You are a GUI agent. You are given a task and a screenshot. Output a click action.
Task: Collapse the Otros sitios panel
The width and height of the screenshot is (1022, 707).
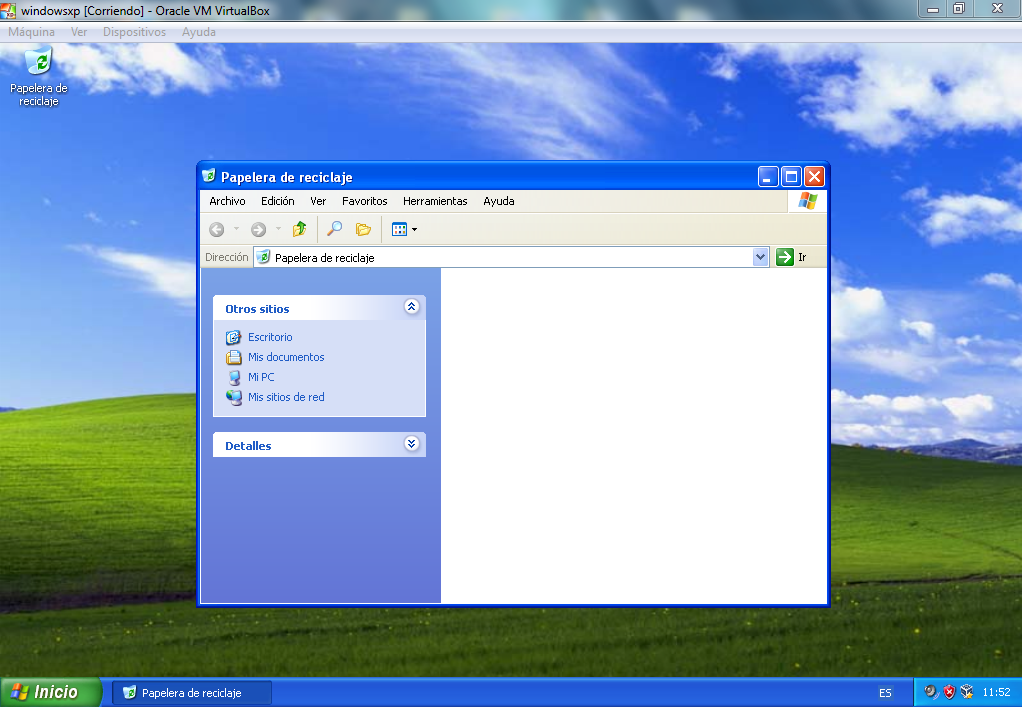[411, 306]
